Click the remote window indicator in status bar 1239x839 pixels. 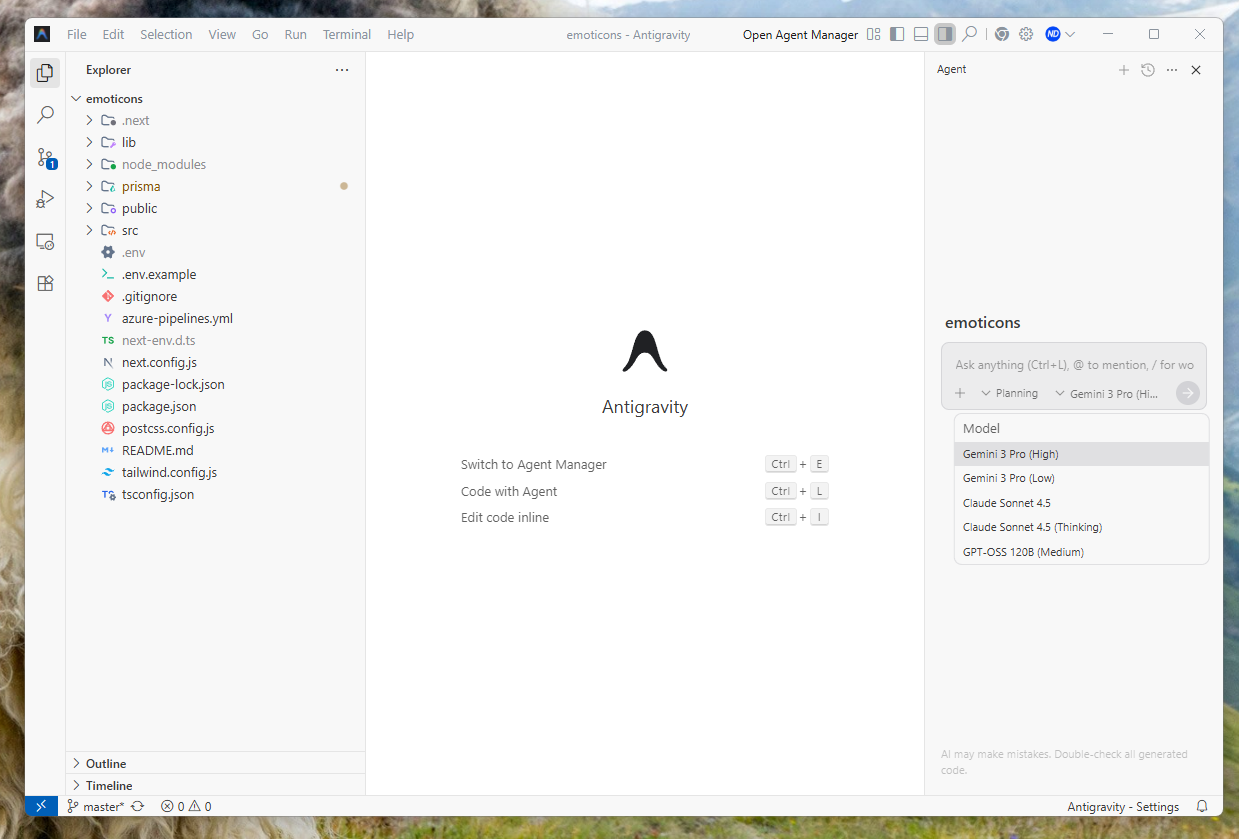(41, 806)
